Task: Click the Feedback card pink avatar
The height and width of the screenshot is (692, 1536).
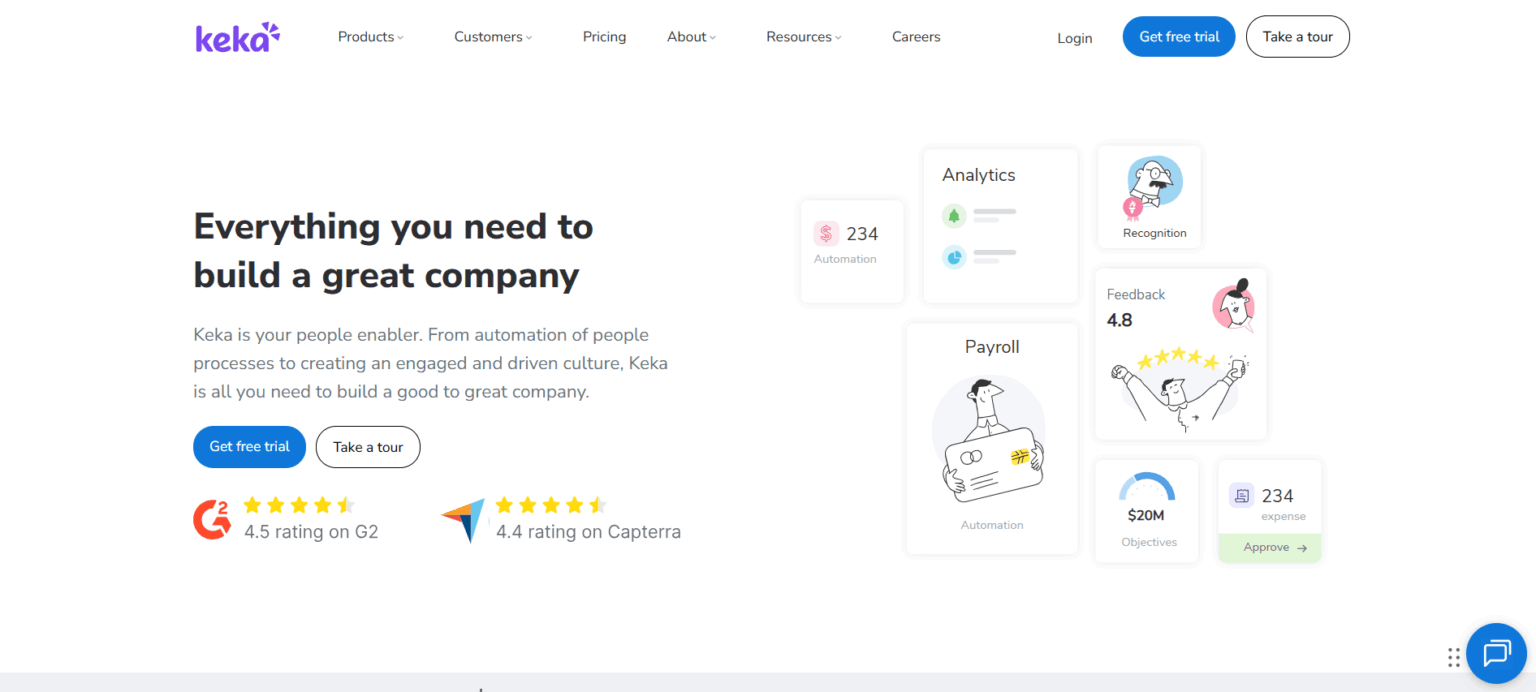Action: pos(1234,305)
